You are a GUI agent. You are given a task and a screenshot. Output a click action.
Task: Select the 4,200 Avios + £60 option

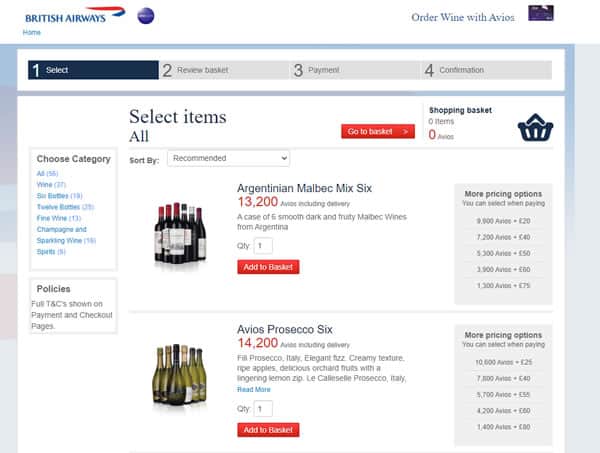503,411
